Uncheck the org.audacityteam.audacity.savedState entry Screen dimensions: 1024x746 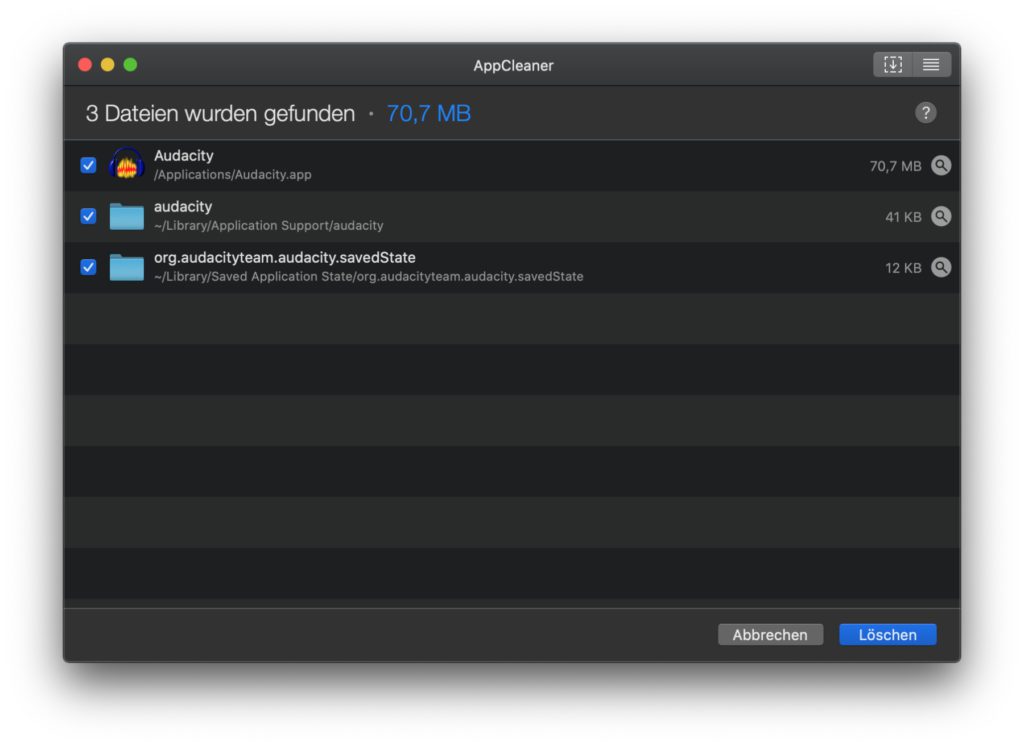coord(88,266)
